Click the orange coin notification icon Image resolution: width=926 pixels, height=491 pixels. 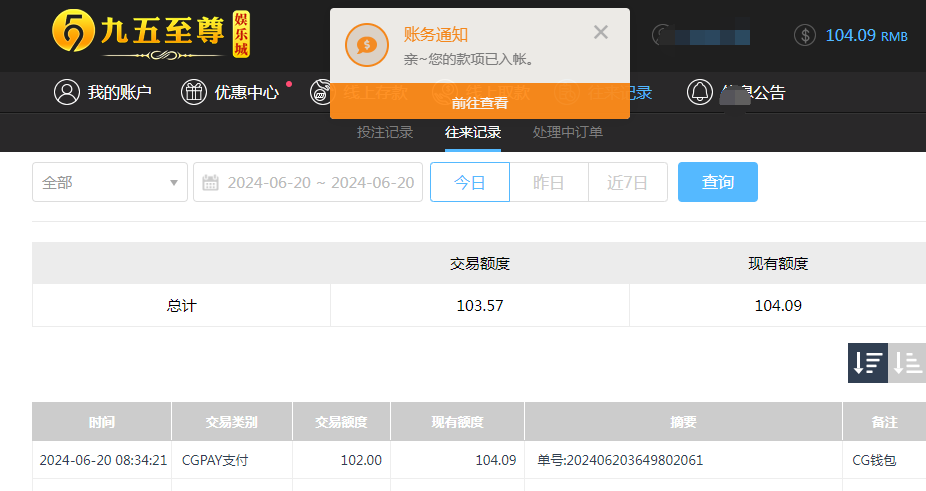click(367, 45)
